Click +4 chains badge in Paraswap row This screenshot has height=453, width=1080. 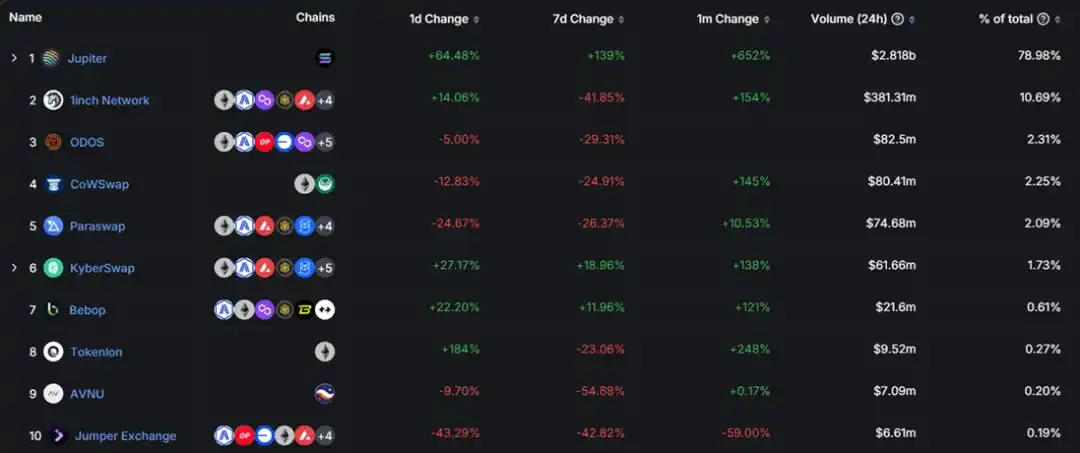(325, 226)
